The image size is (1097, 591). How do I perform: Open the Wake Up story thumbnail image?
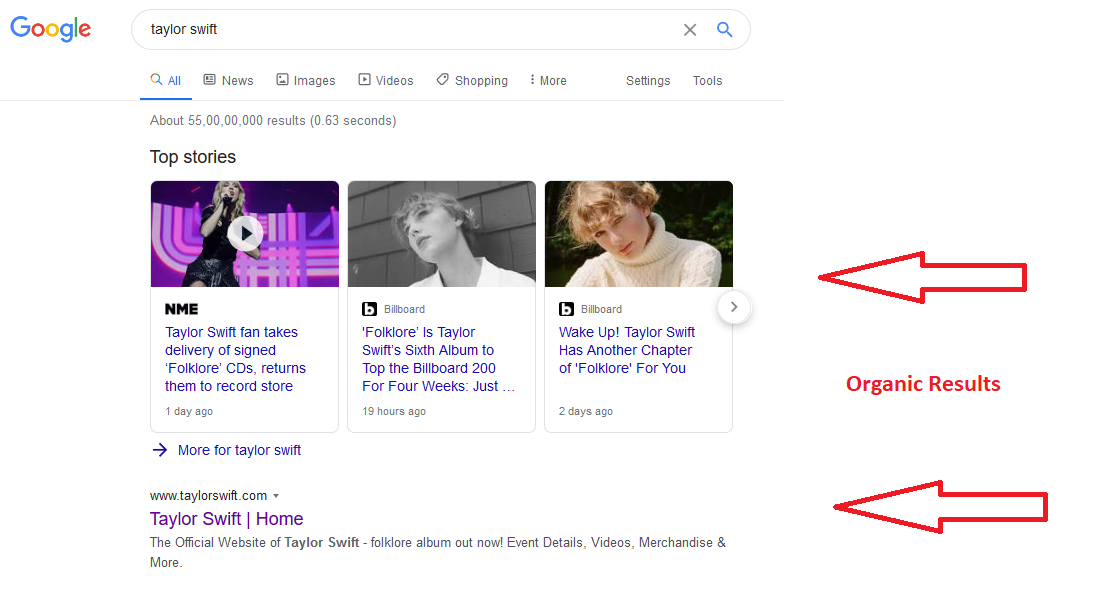639,234
